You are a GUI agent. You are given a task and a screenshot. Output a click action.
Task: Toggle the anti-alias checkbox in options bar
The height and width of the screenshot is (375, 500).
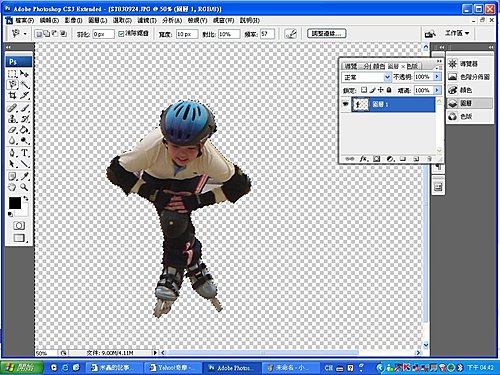click(x=121, y=34)
